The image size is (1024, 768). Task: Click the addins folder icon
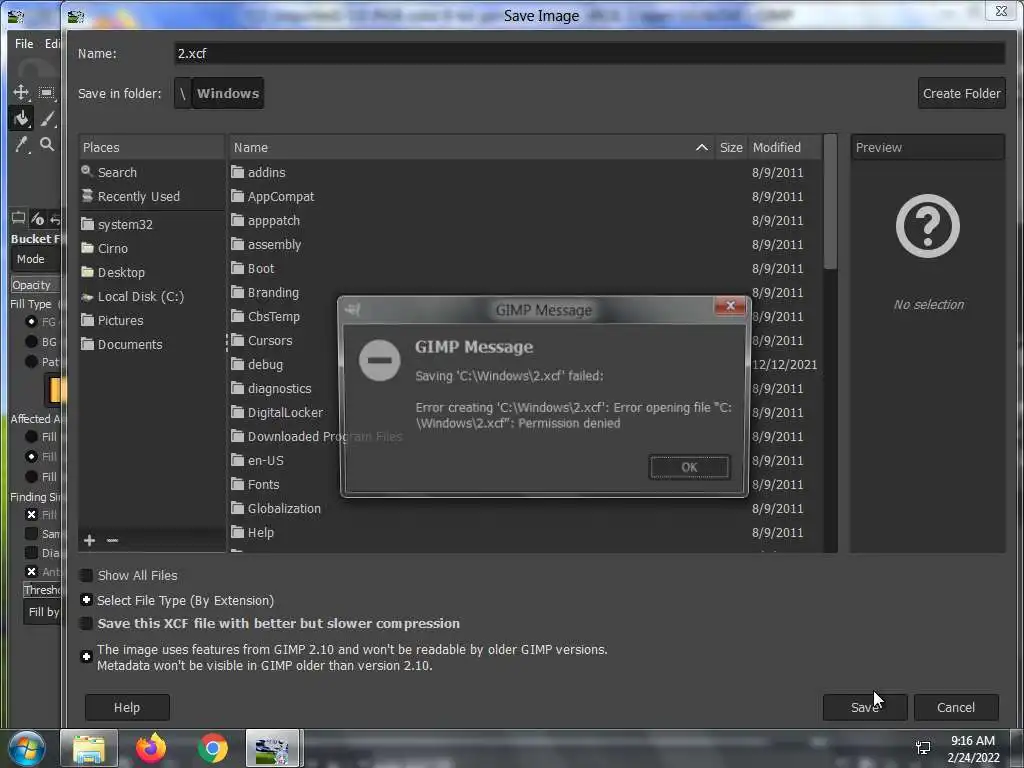pyautogui.click(x=238, y=172)
